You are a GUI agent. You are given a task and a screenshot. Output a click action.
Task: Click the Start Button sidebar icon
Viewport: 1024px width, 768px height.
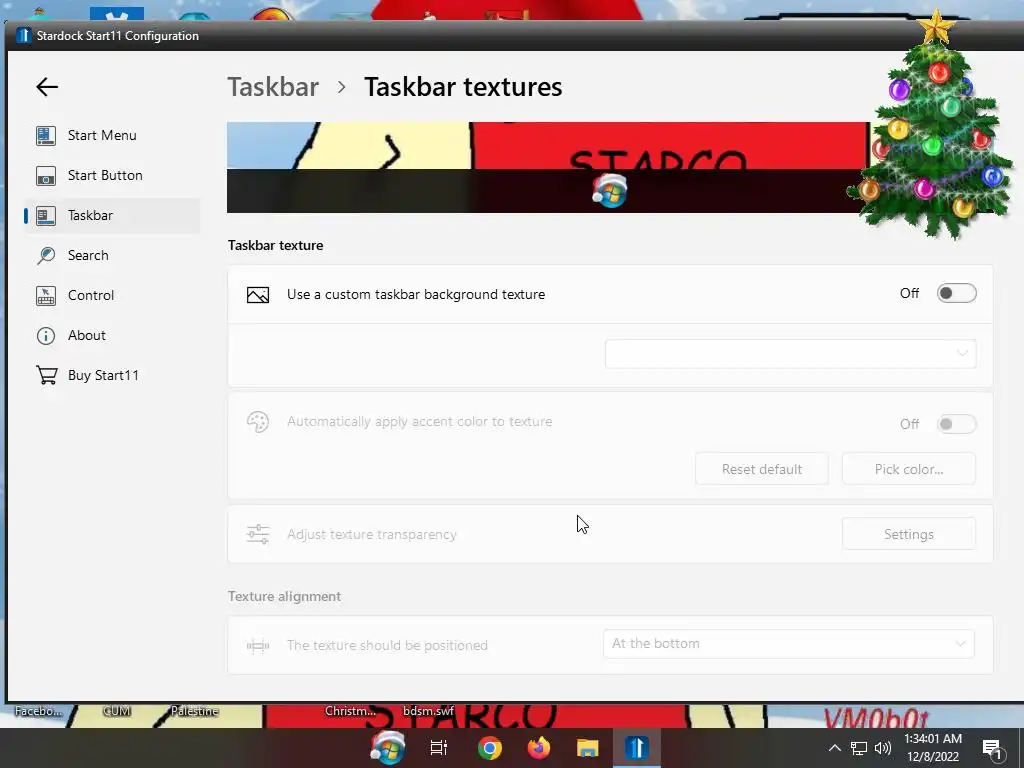pyautogui.click(x=46, y=175)
